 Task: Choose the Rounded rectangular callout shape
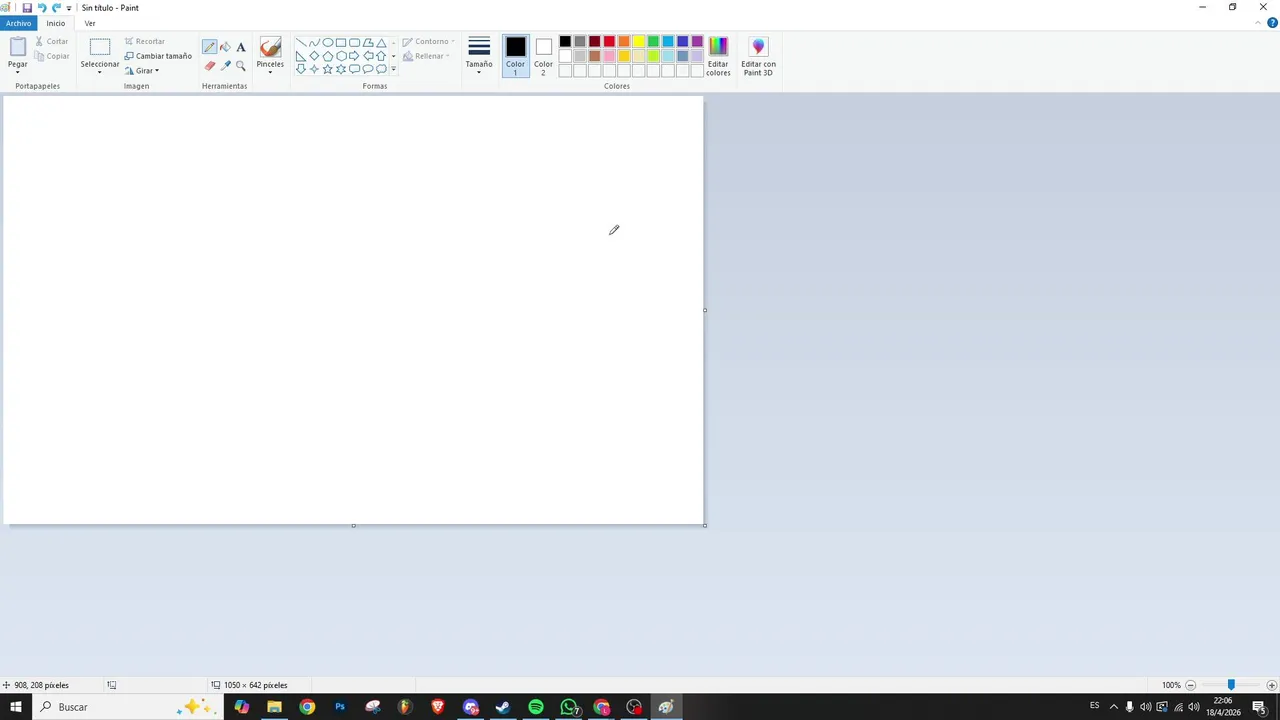(355, 69)
